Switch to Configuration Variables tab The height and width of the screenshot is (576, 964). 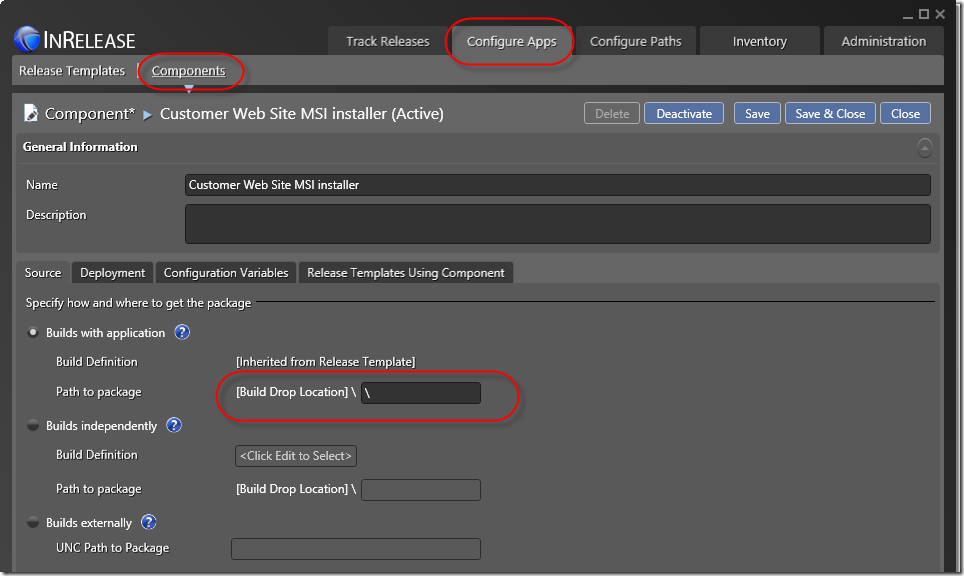pos(226,273)
